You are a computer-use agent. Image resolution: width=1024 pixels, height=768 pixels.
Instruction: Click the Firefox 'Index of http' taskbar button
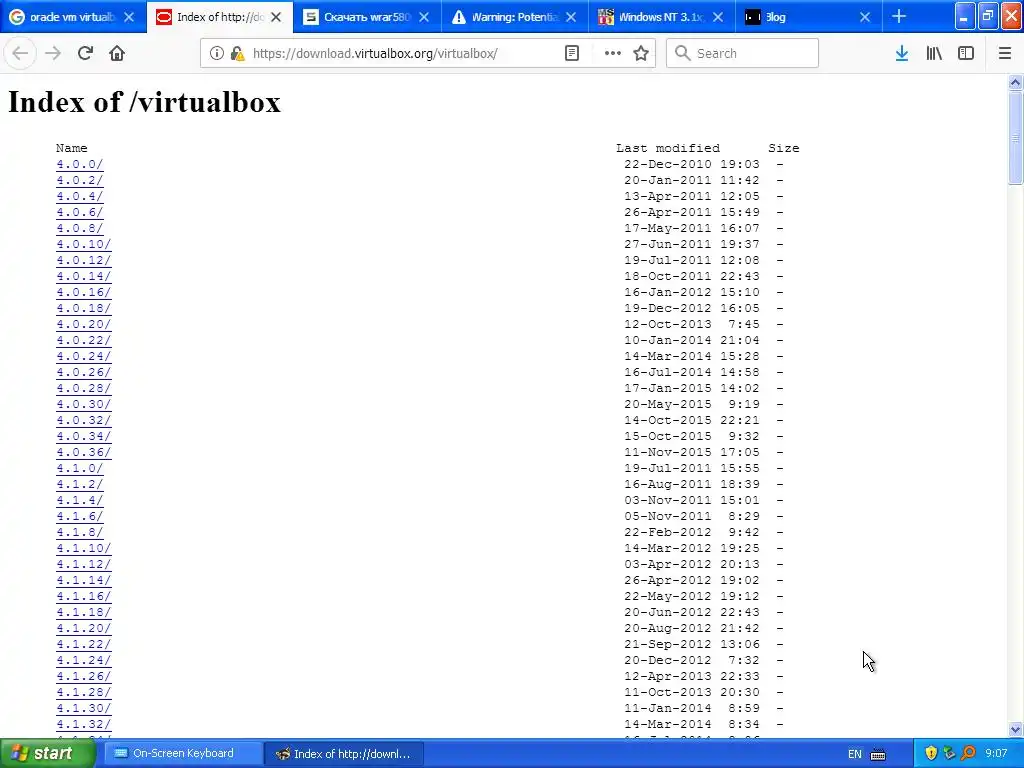click(345, 754)
